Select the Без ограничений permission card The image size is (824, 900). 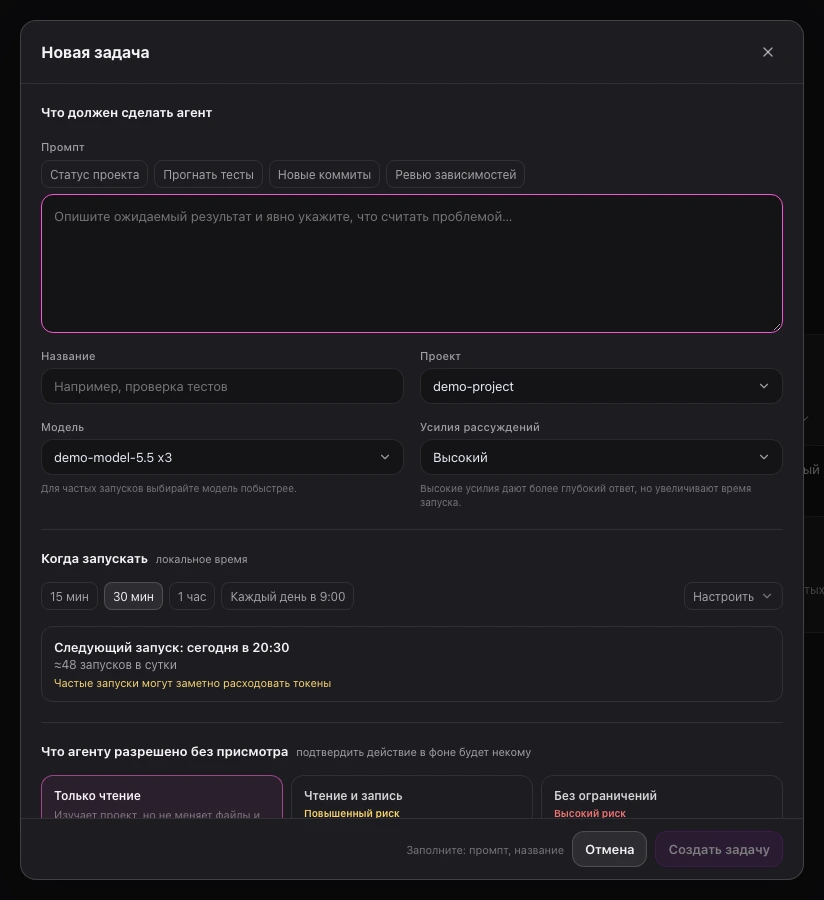(662, 797)
